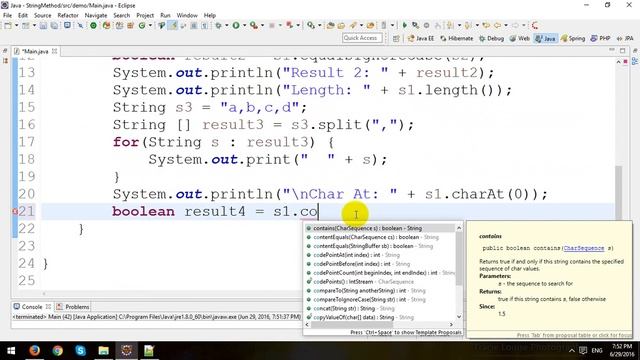The height and width of the screenshot is (360, 640).
Task: Open Skype from the taskbar
Action: pyautogui.click(x=80, y=350)
